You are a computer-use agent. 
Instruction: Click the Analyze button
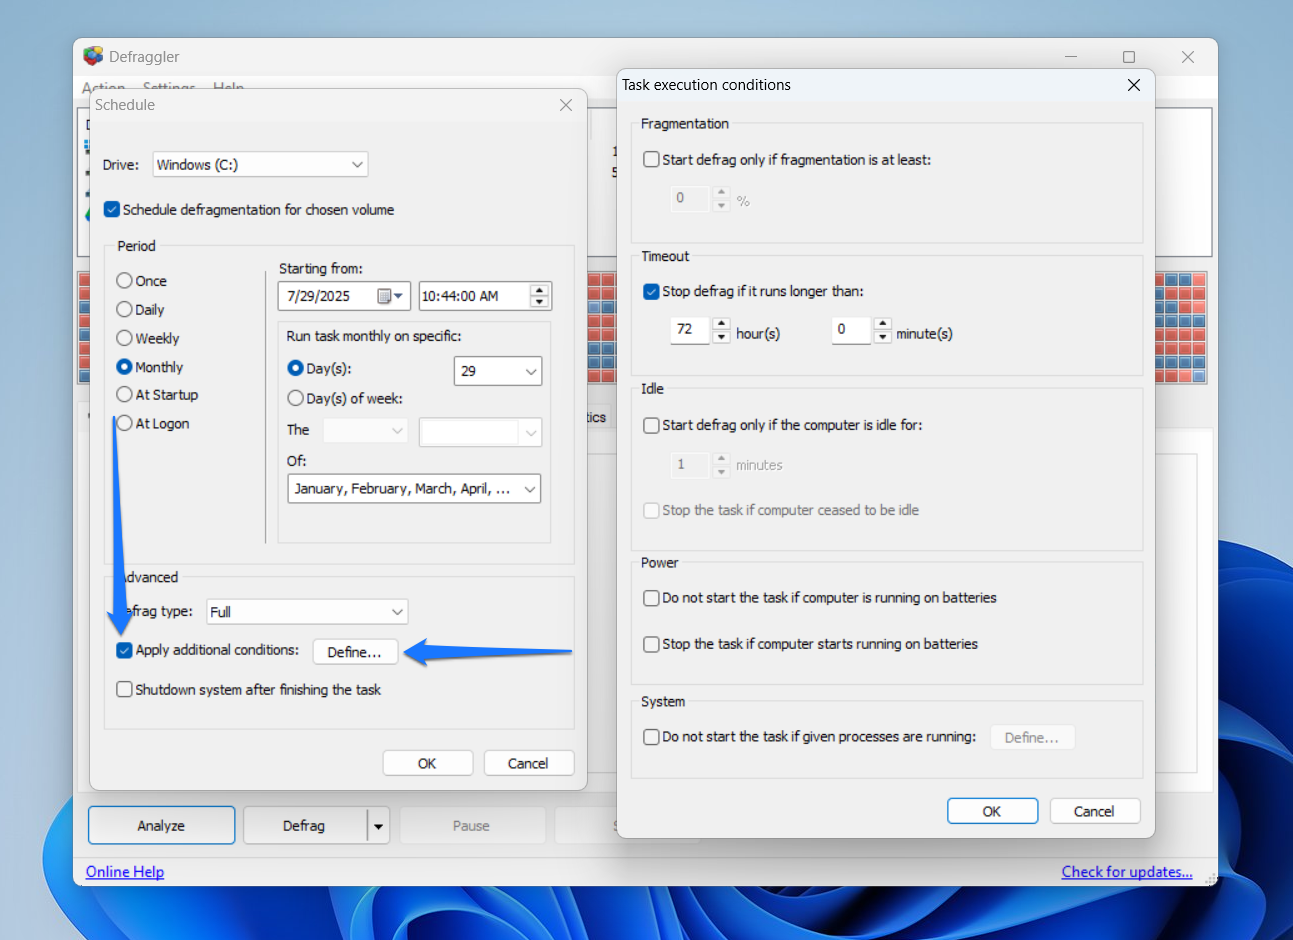(x=161, y=825)
